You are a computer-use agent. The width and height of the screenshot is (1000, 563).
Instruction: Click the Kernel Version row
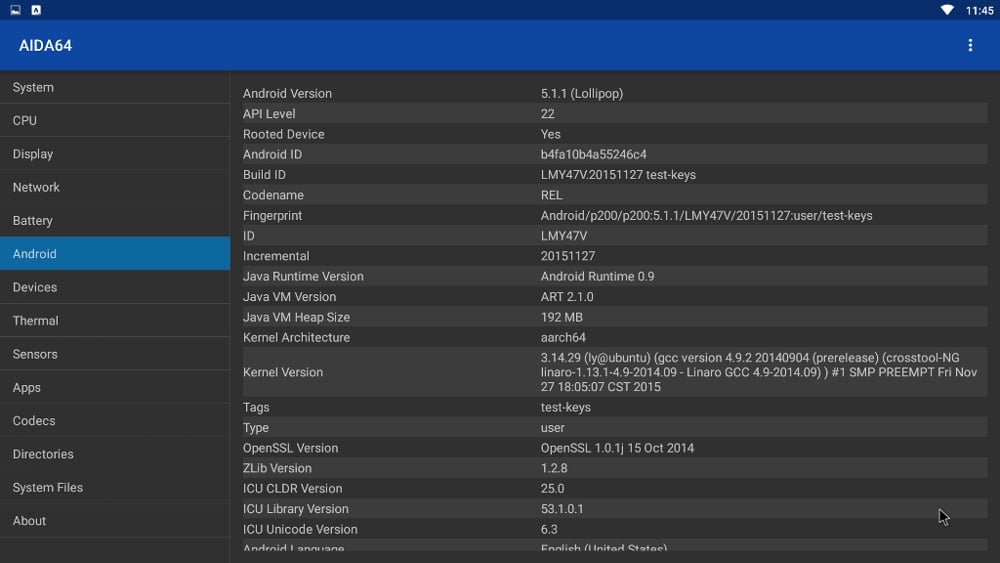[614, 372]
